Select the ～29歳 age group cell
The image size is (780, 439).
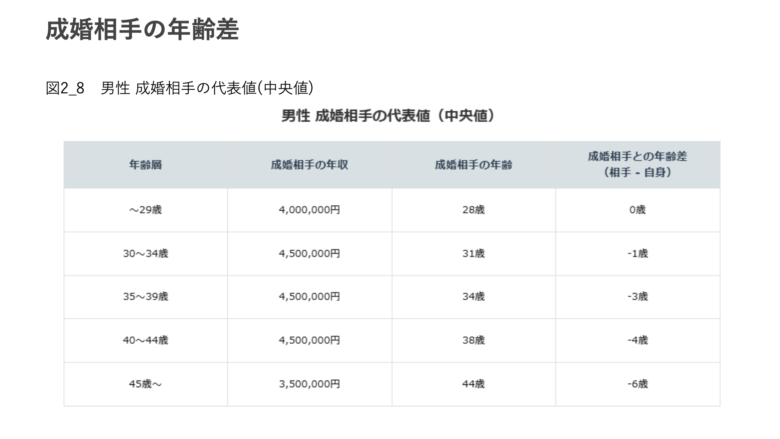(x=146, y=210)
